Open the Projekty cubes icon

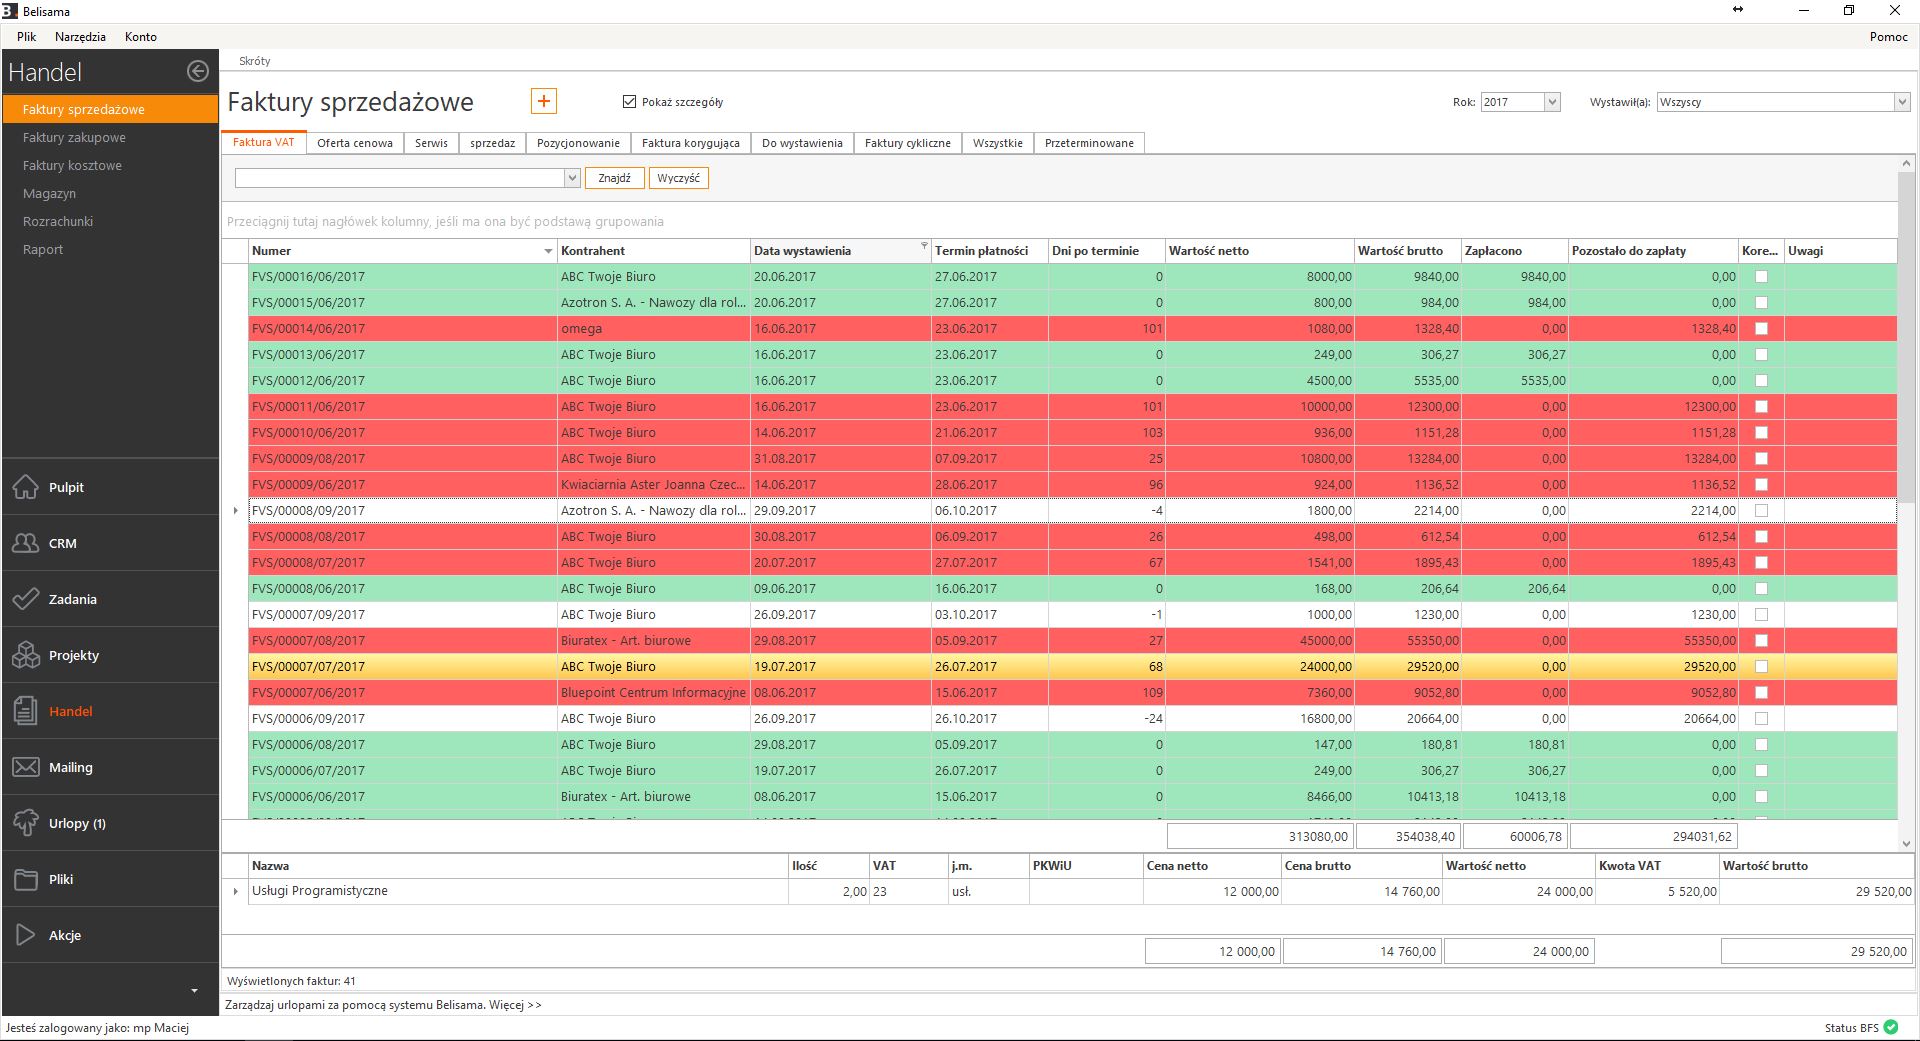26,655
